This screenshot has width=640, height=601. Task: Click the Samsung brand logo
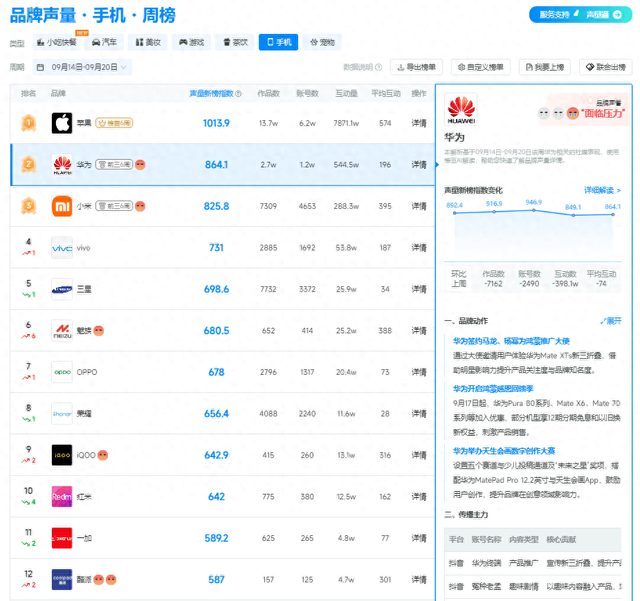pyautogui.click(x=62, y=289)
